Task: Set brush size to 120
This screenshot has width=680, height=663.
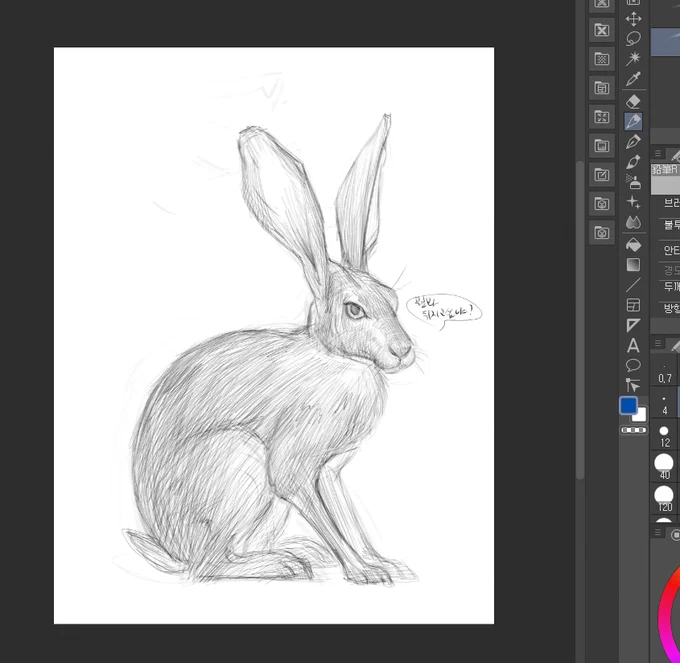Action: [x=664, y=499]
